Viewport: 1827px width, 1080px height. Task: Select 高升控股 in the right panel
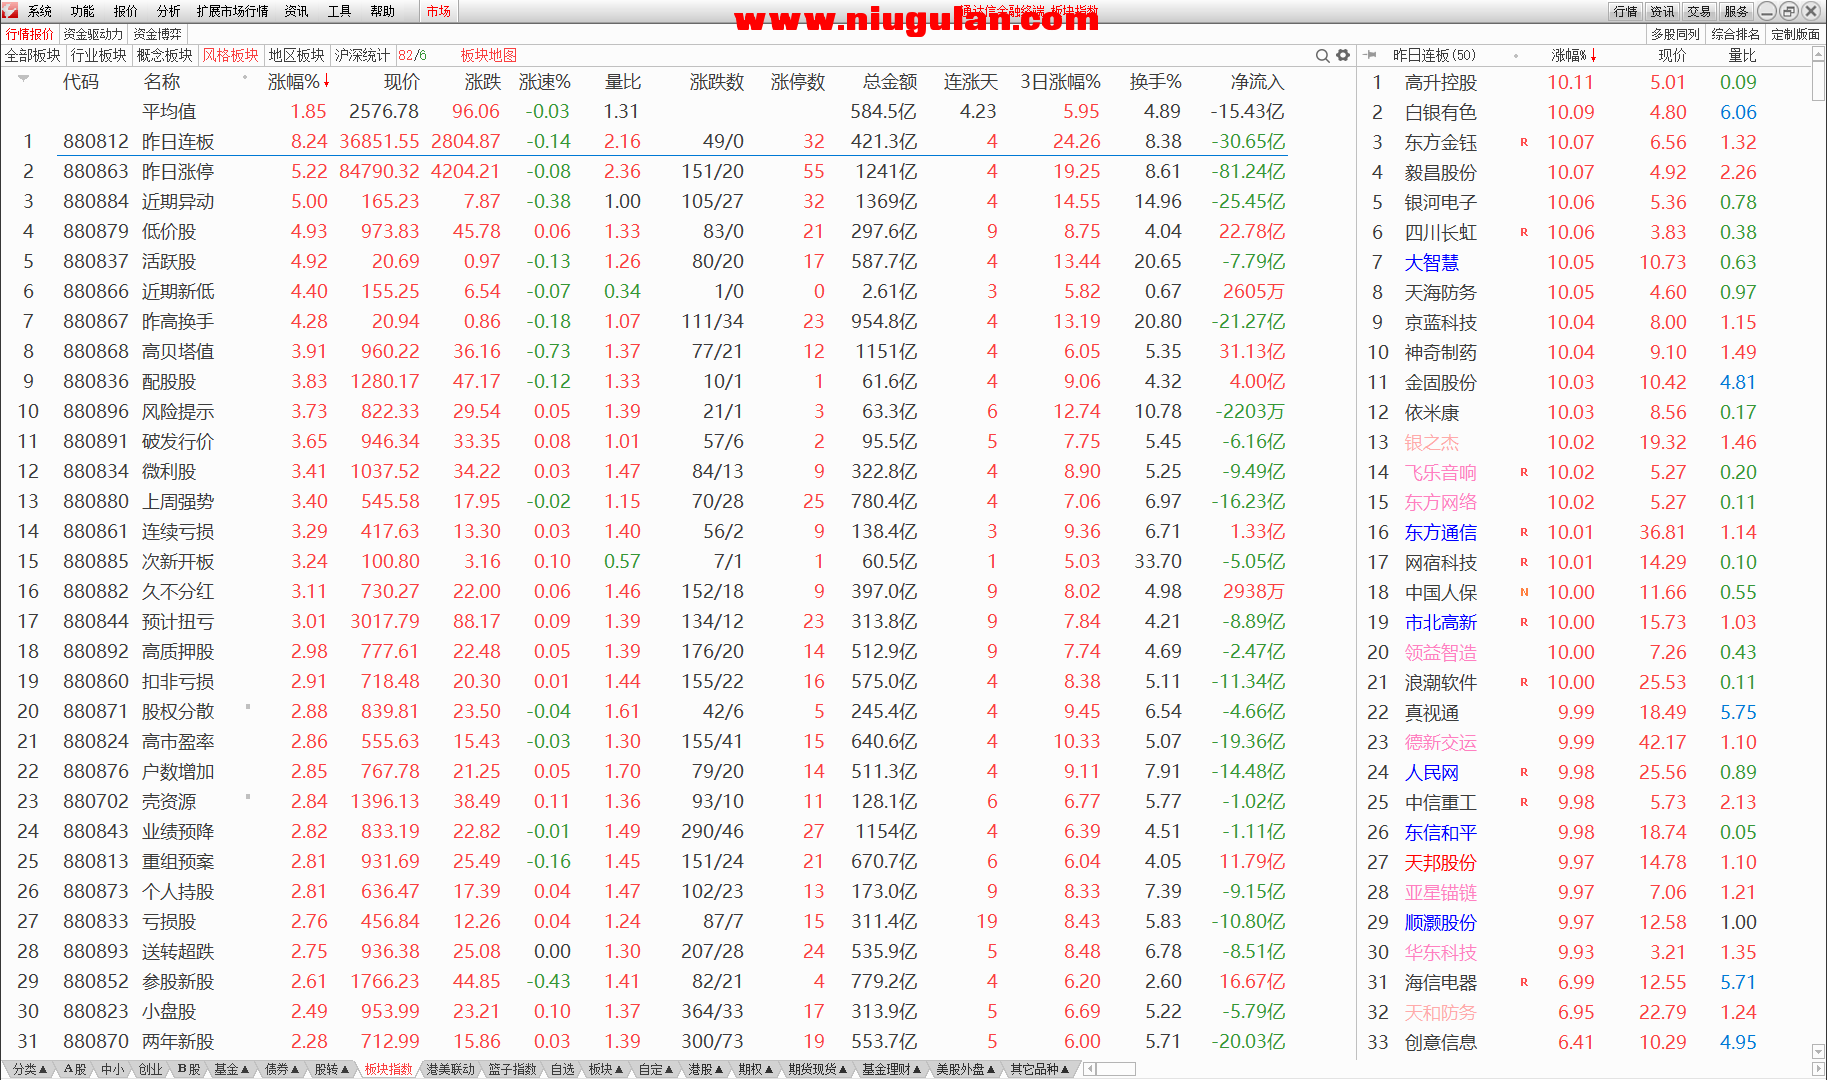1440,82
